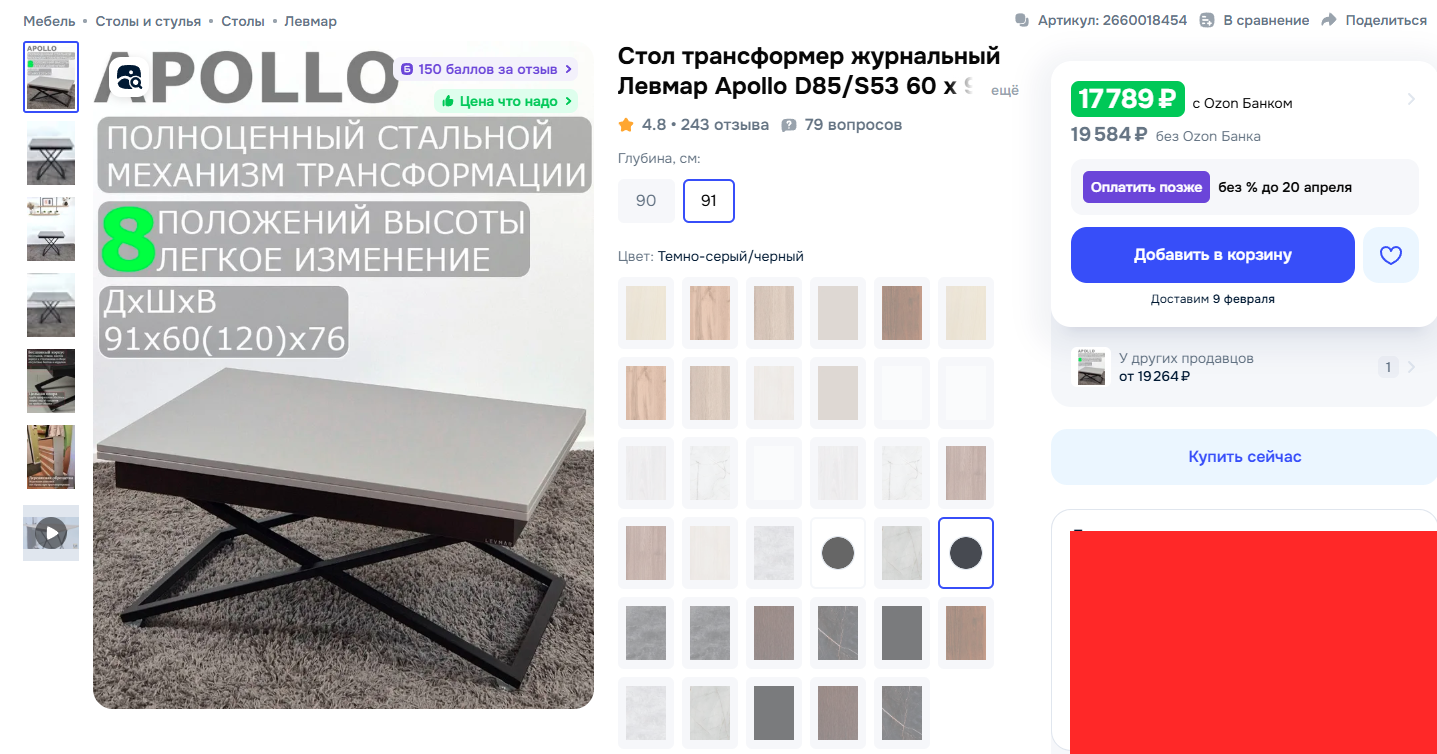This screenshot has width=1437, height=754.
Task: Click the orange rating star
Action: (626, 125)
